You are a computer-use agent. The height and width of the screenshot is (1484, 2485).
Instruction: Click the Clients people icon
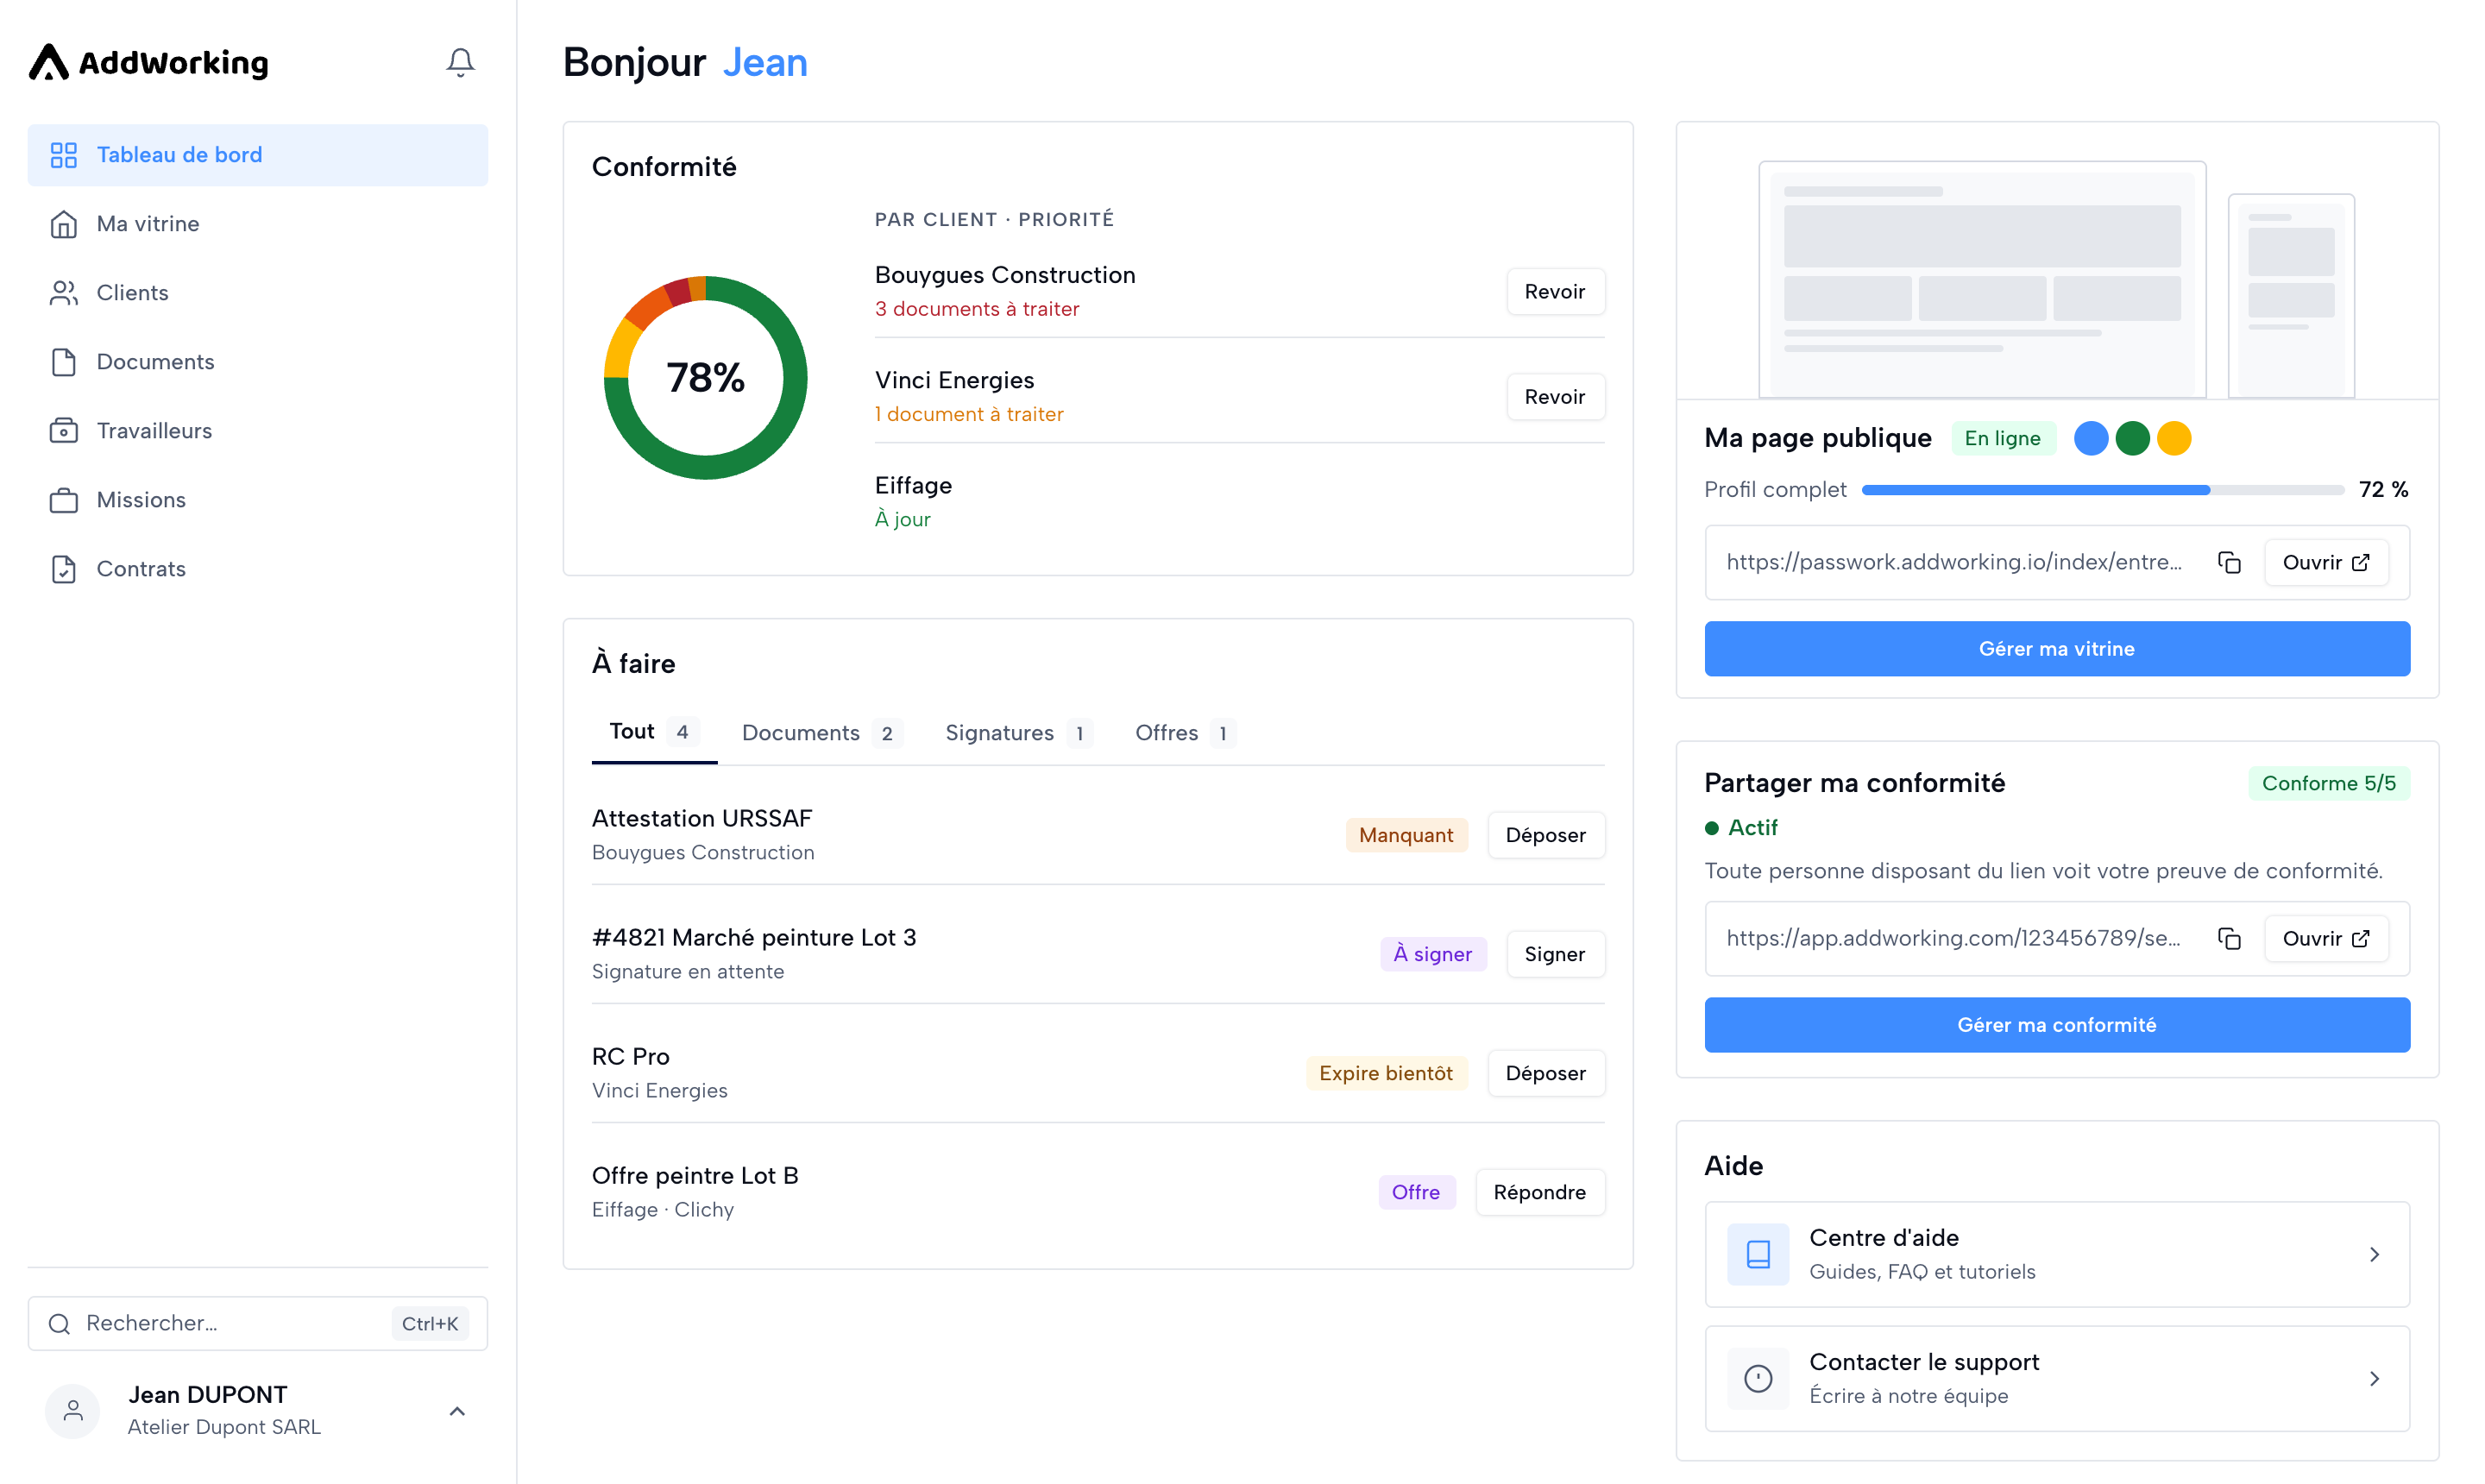(x=64, y=293)
